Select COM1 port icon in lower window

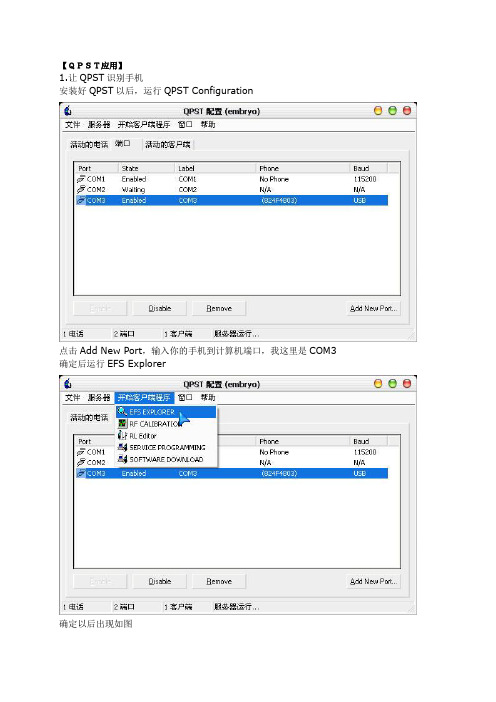(x=81, y=452)
